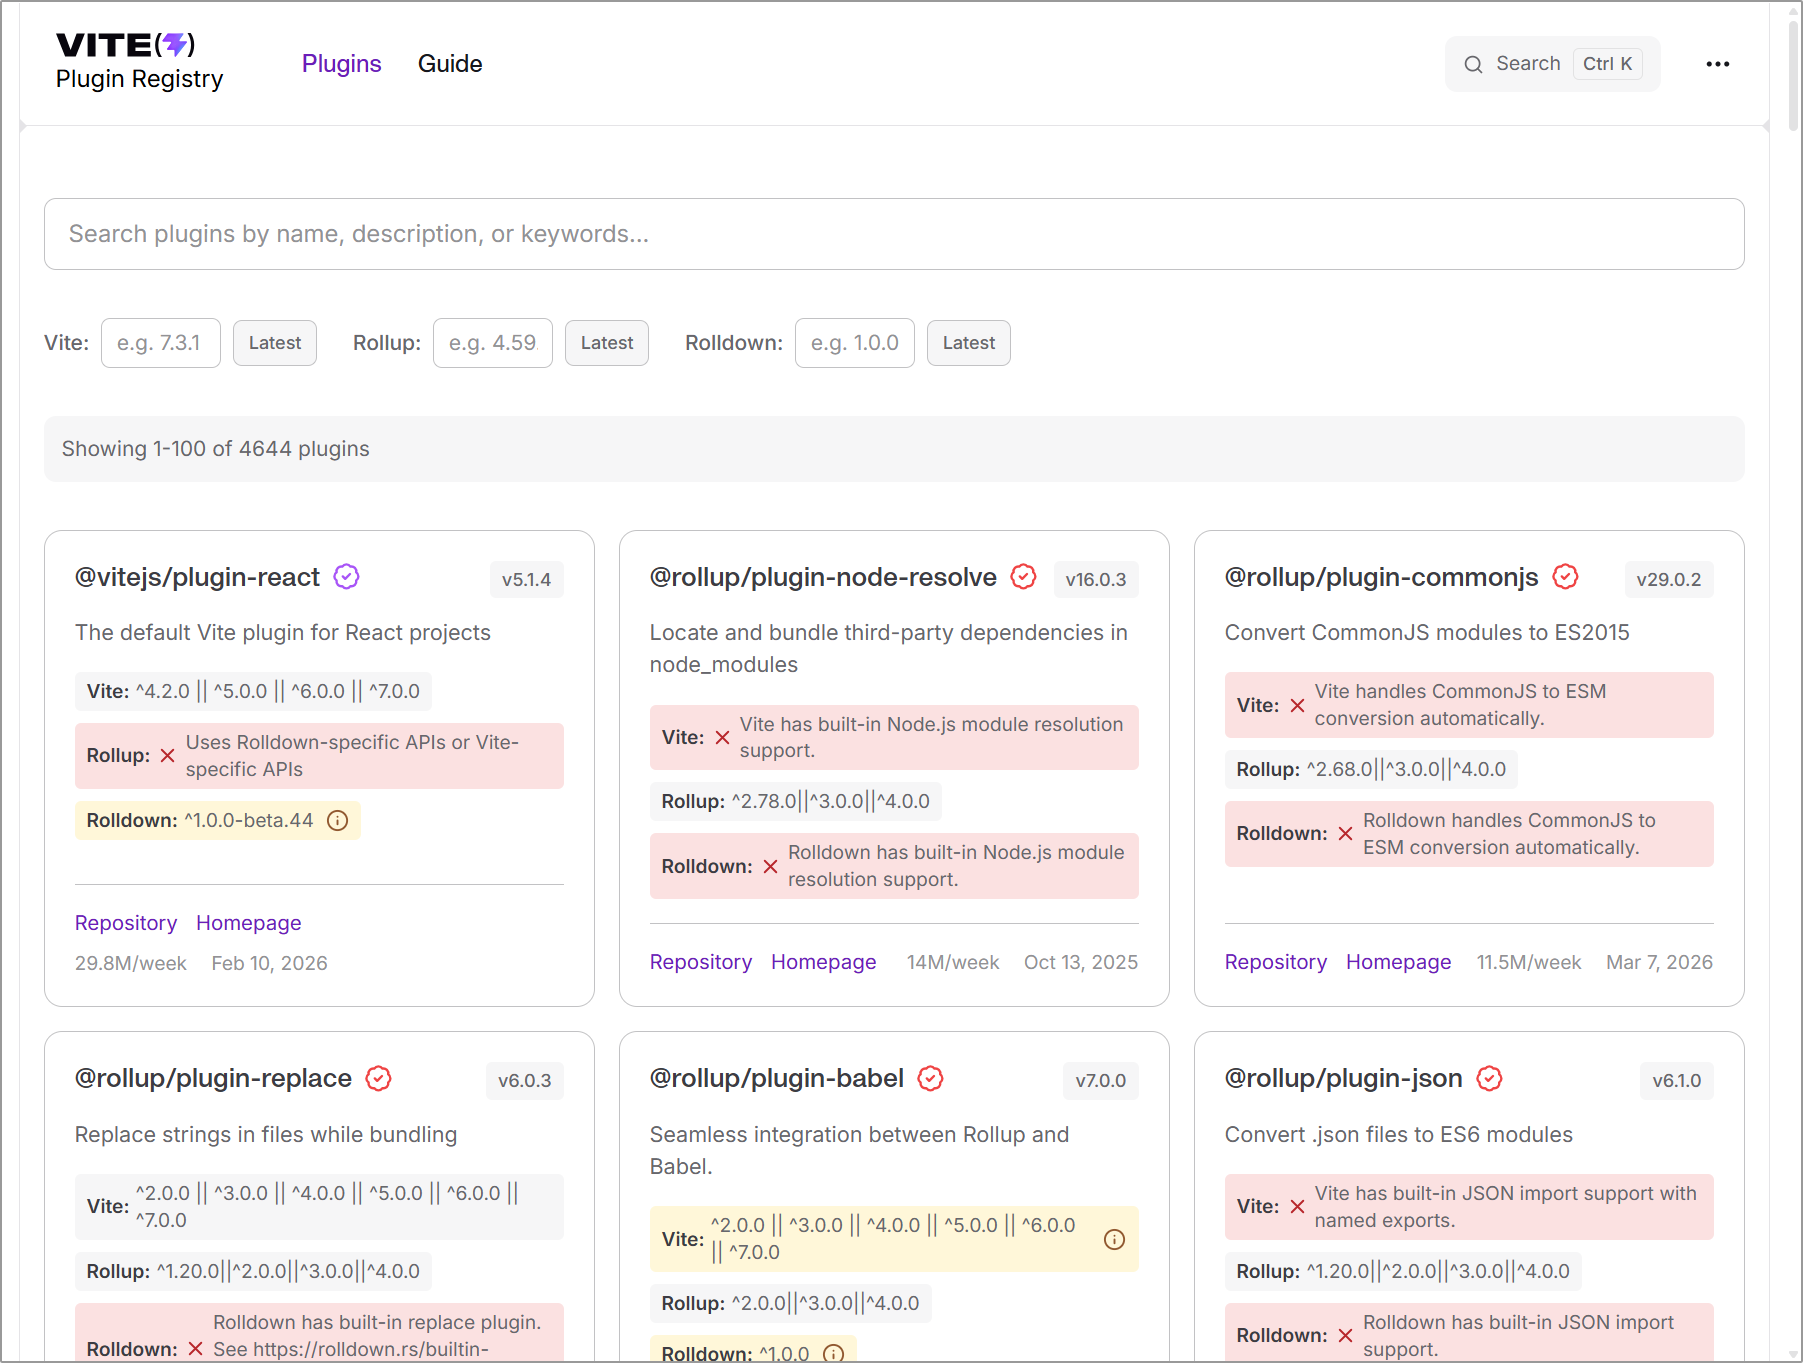Click X icon in plugin-react Rollup row
Image resolution: width=1803 pixels, height=1363 pixels.
point(168,756)
